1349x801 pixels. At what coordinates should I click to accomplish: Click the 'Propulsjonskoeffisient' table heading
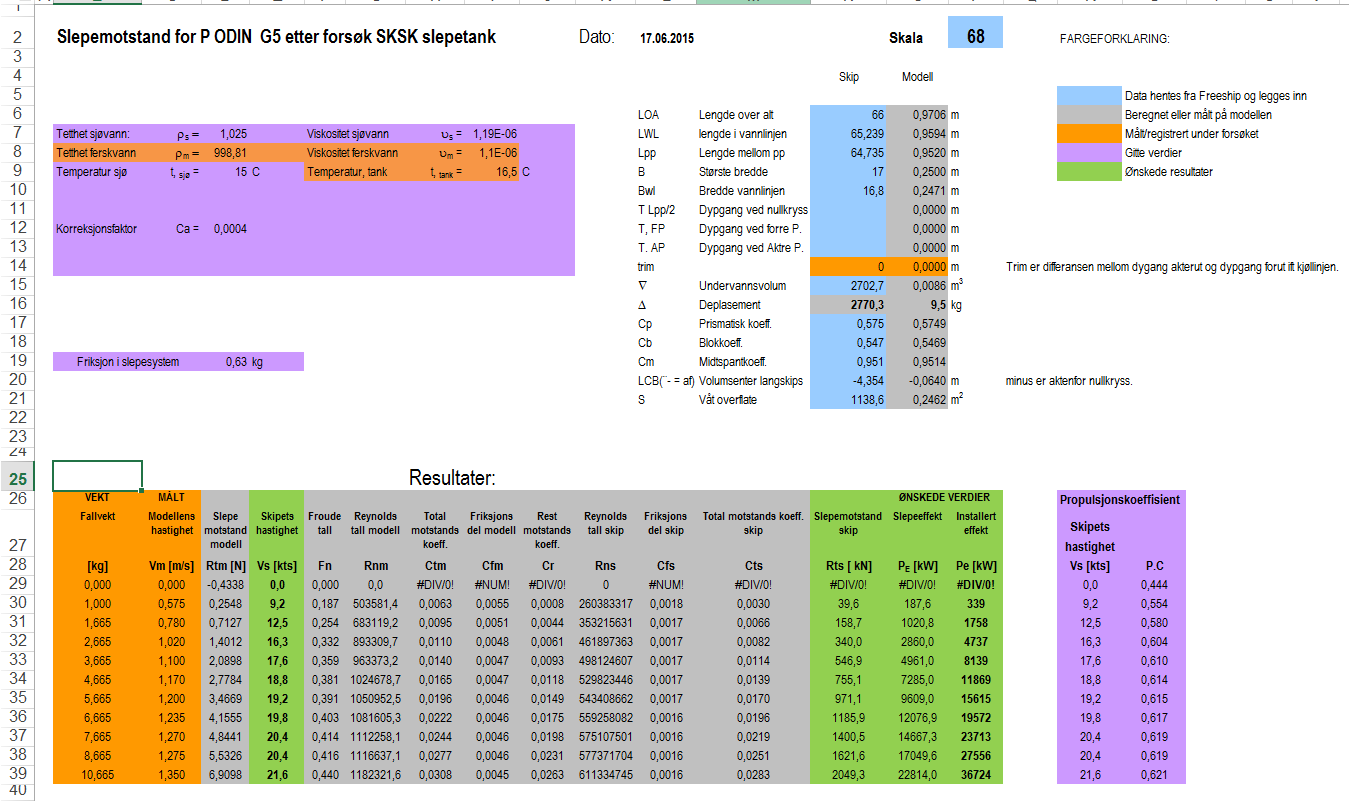point(1119,499)
